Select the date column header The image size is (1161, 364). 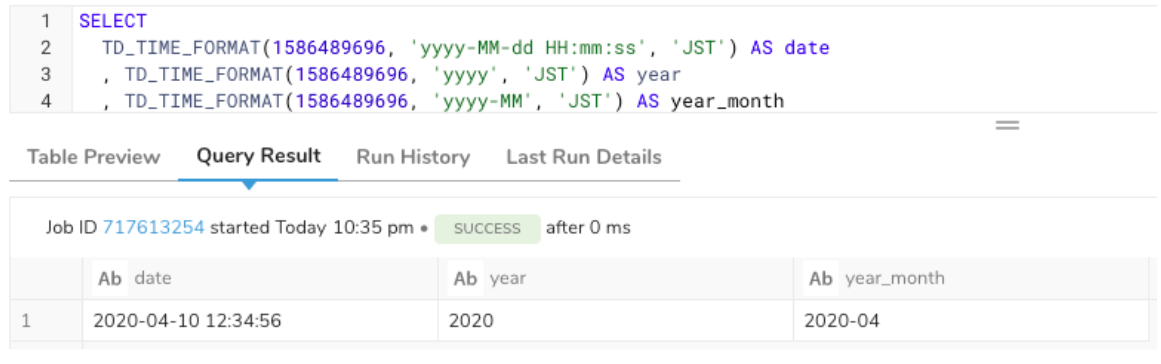[260, 279]
